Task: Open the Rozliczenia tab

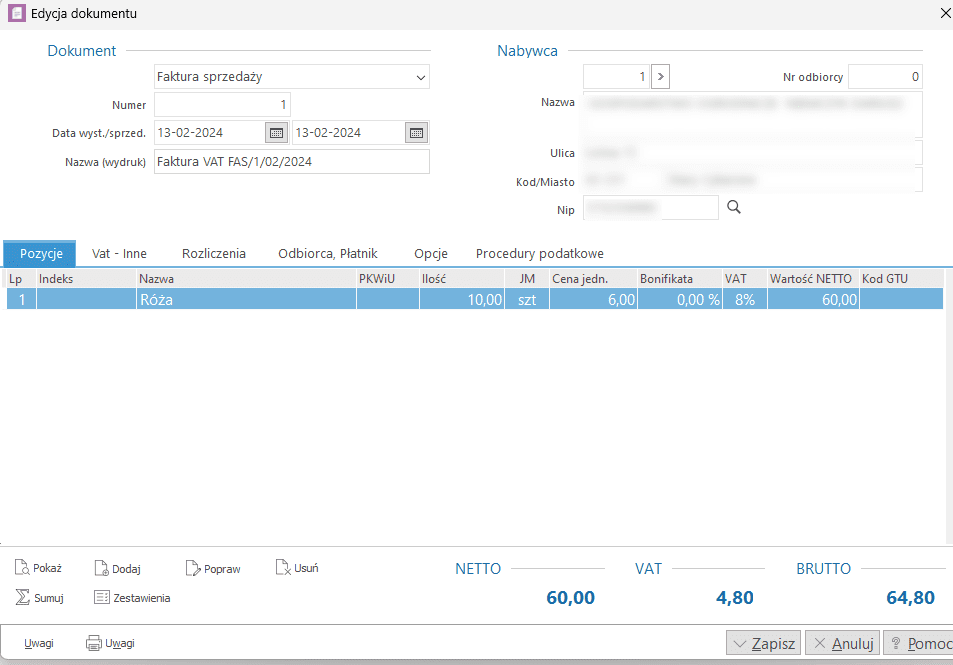Action: point(213,254)
